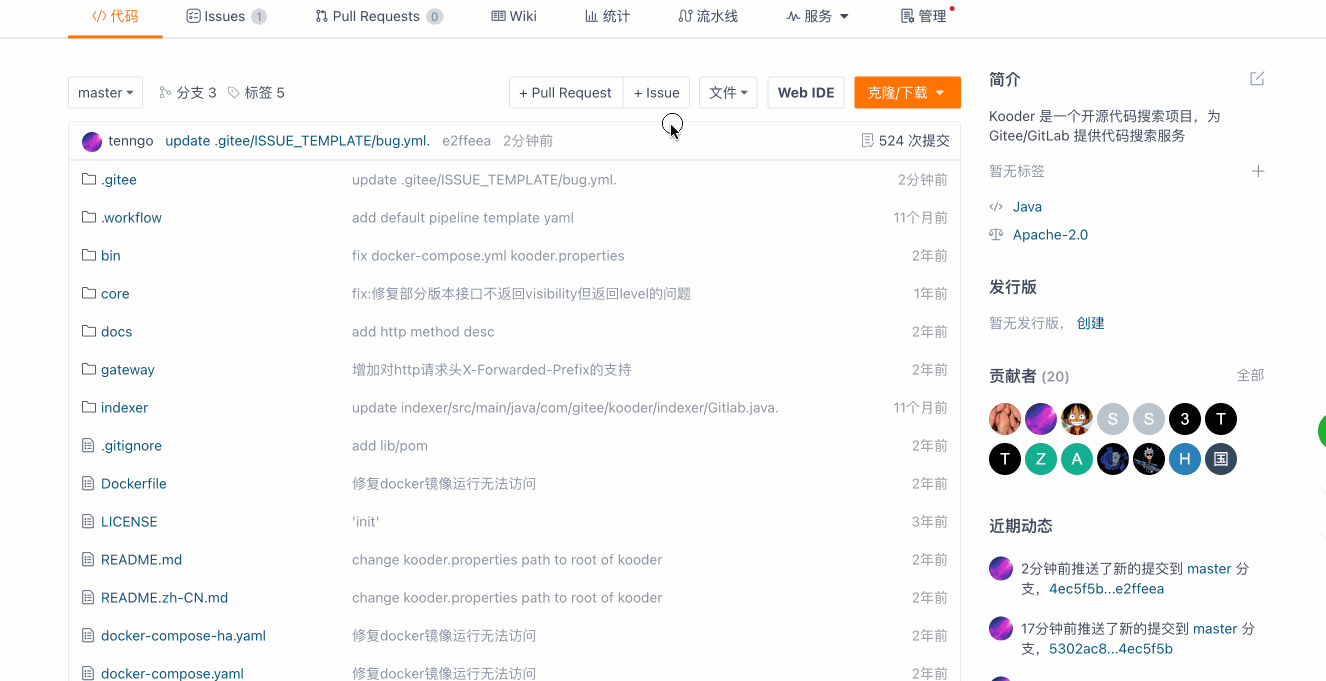Open the 流水线 tab

pos(708,16)
